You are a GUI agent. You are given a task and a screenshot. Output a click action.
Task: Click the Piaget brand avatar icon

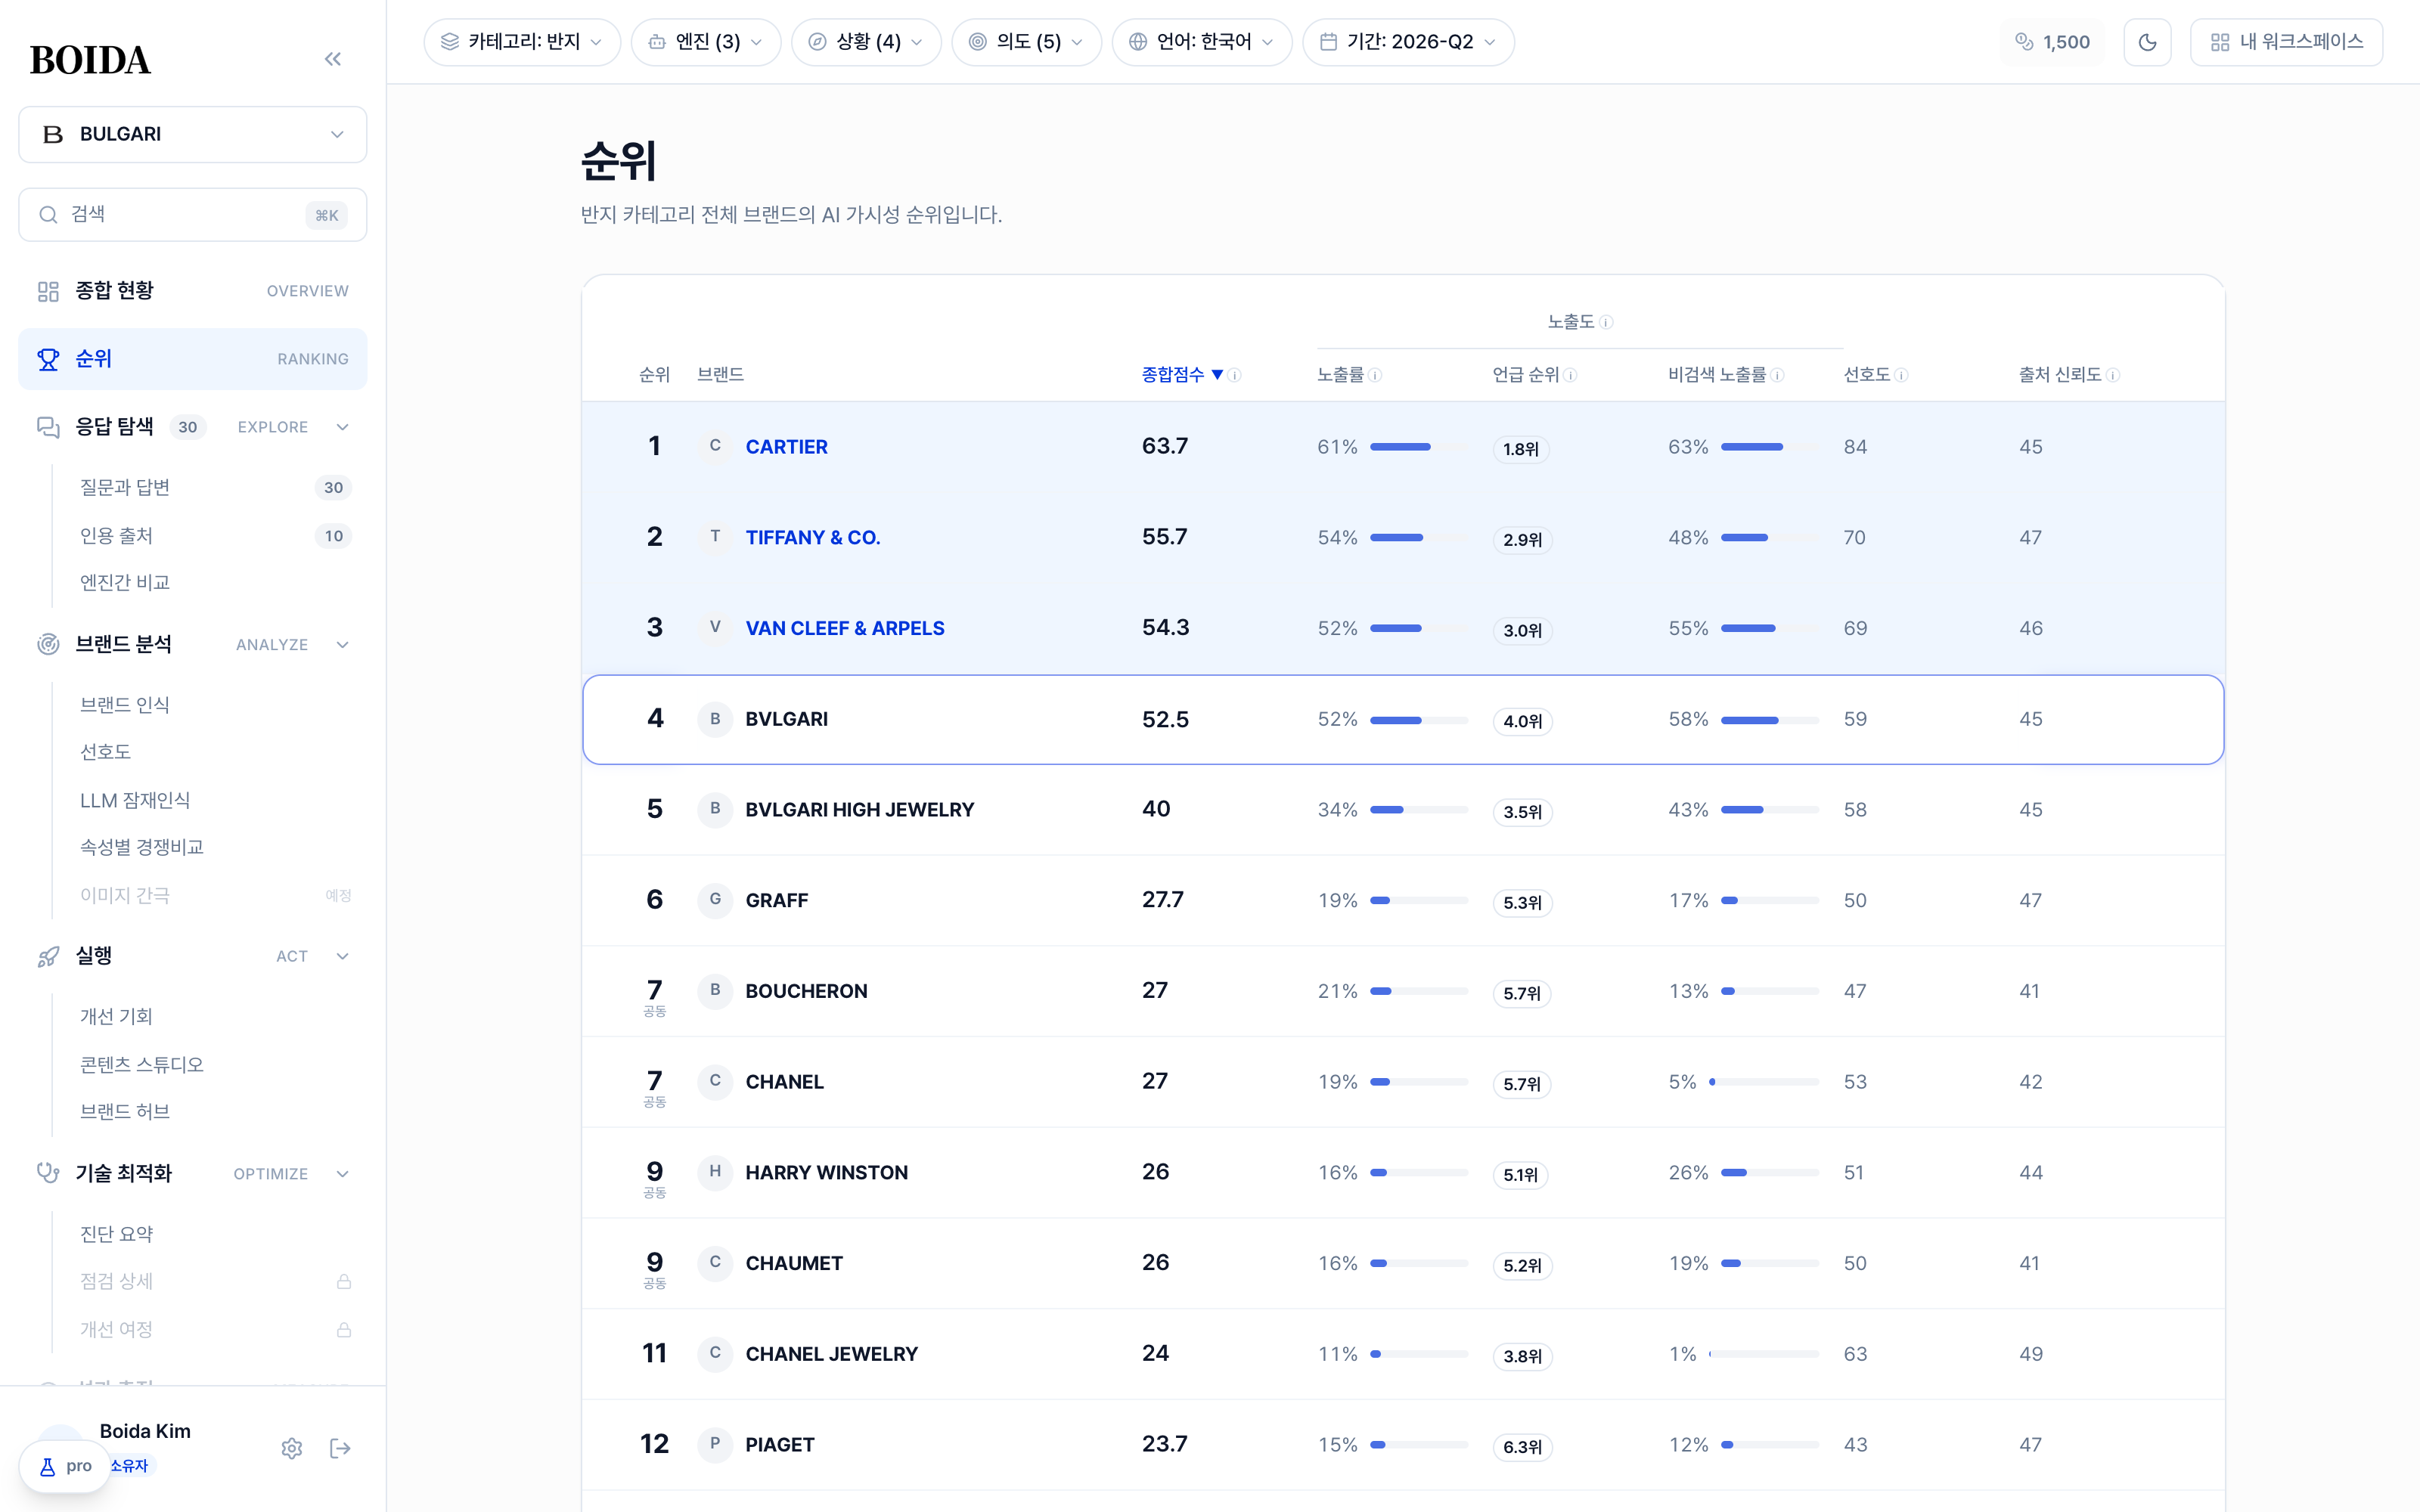pos(715,1444)
